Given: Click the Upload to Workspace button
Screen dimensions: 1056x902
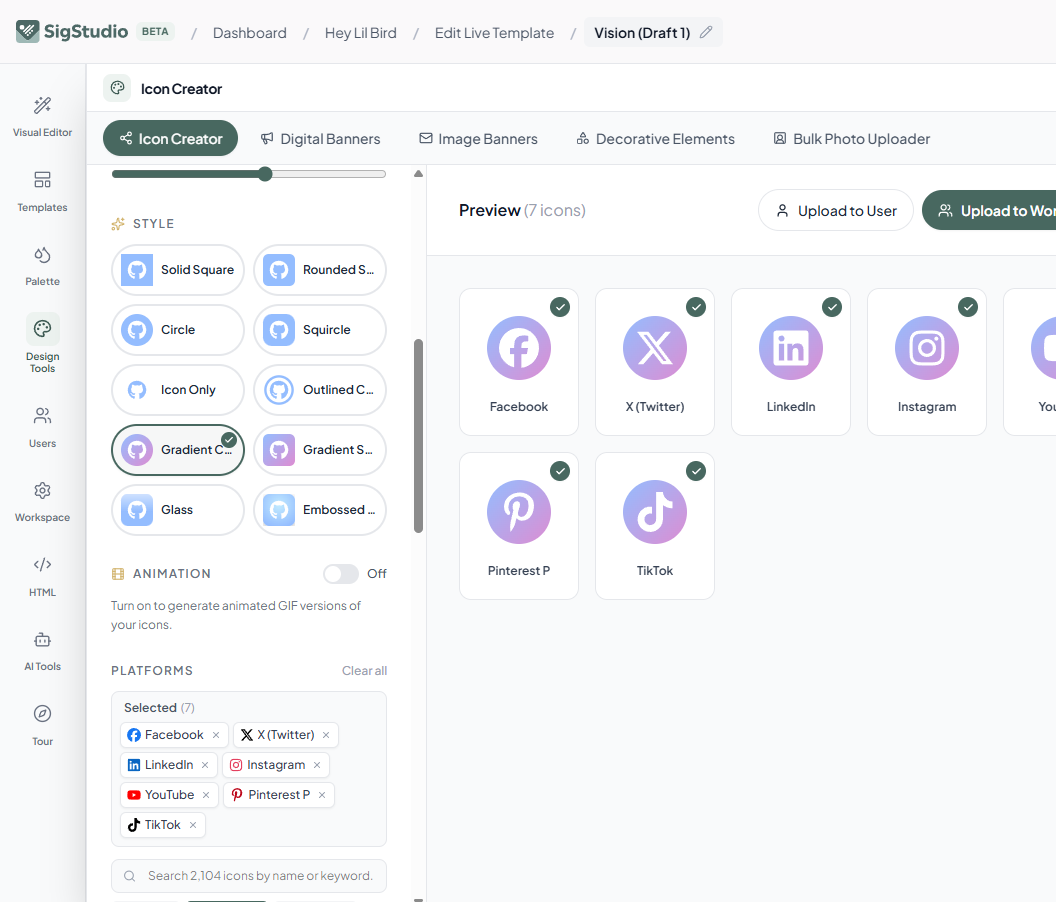Looking at the screenshot, I should [x=989, y=211].
